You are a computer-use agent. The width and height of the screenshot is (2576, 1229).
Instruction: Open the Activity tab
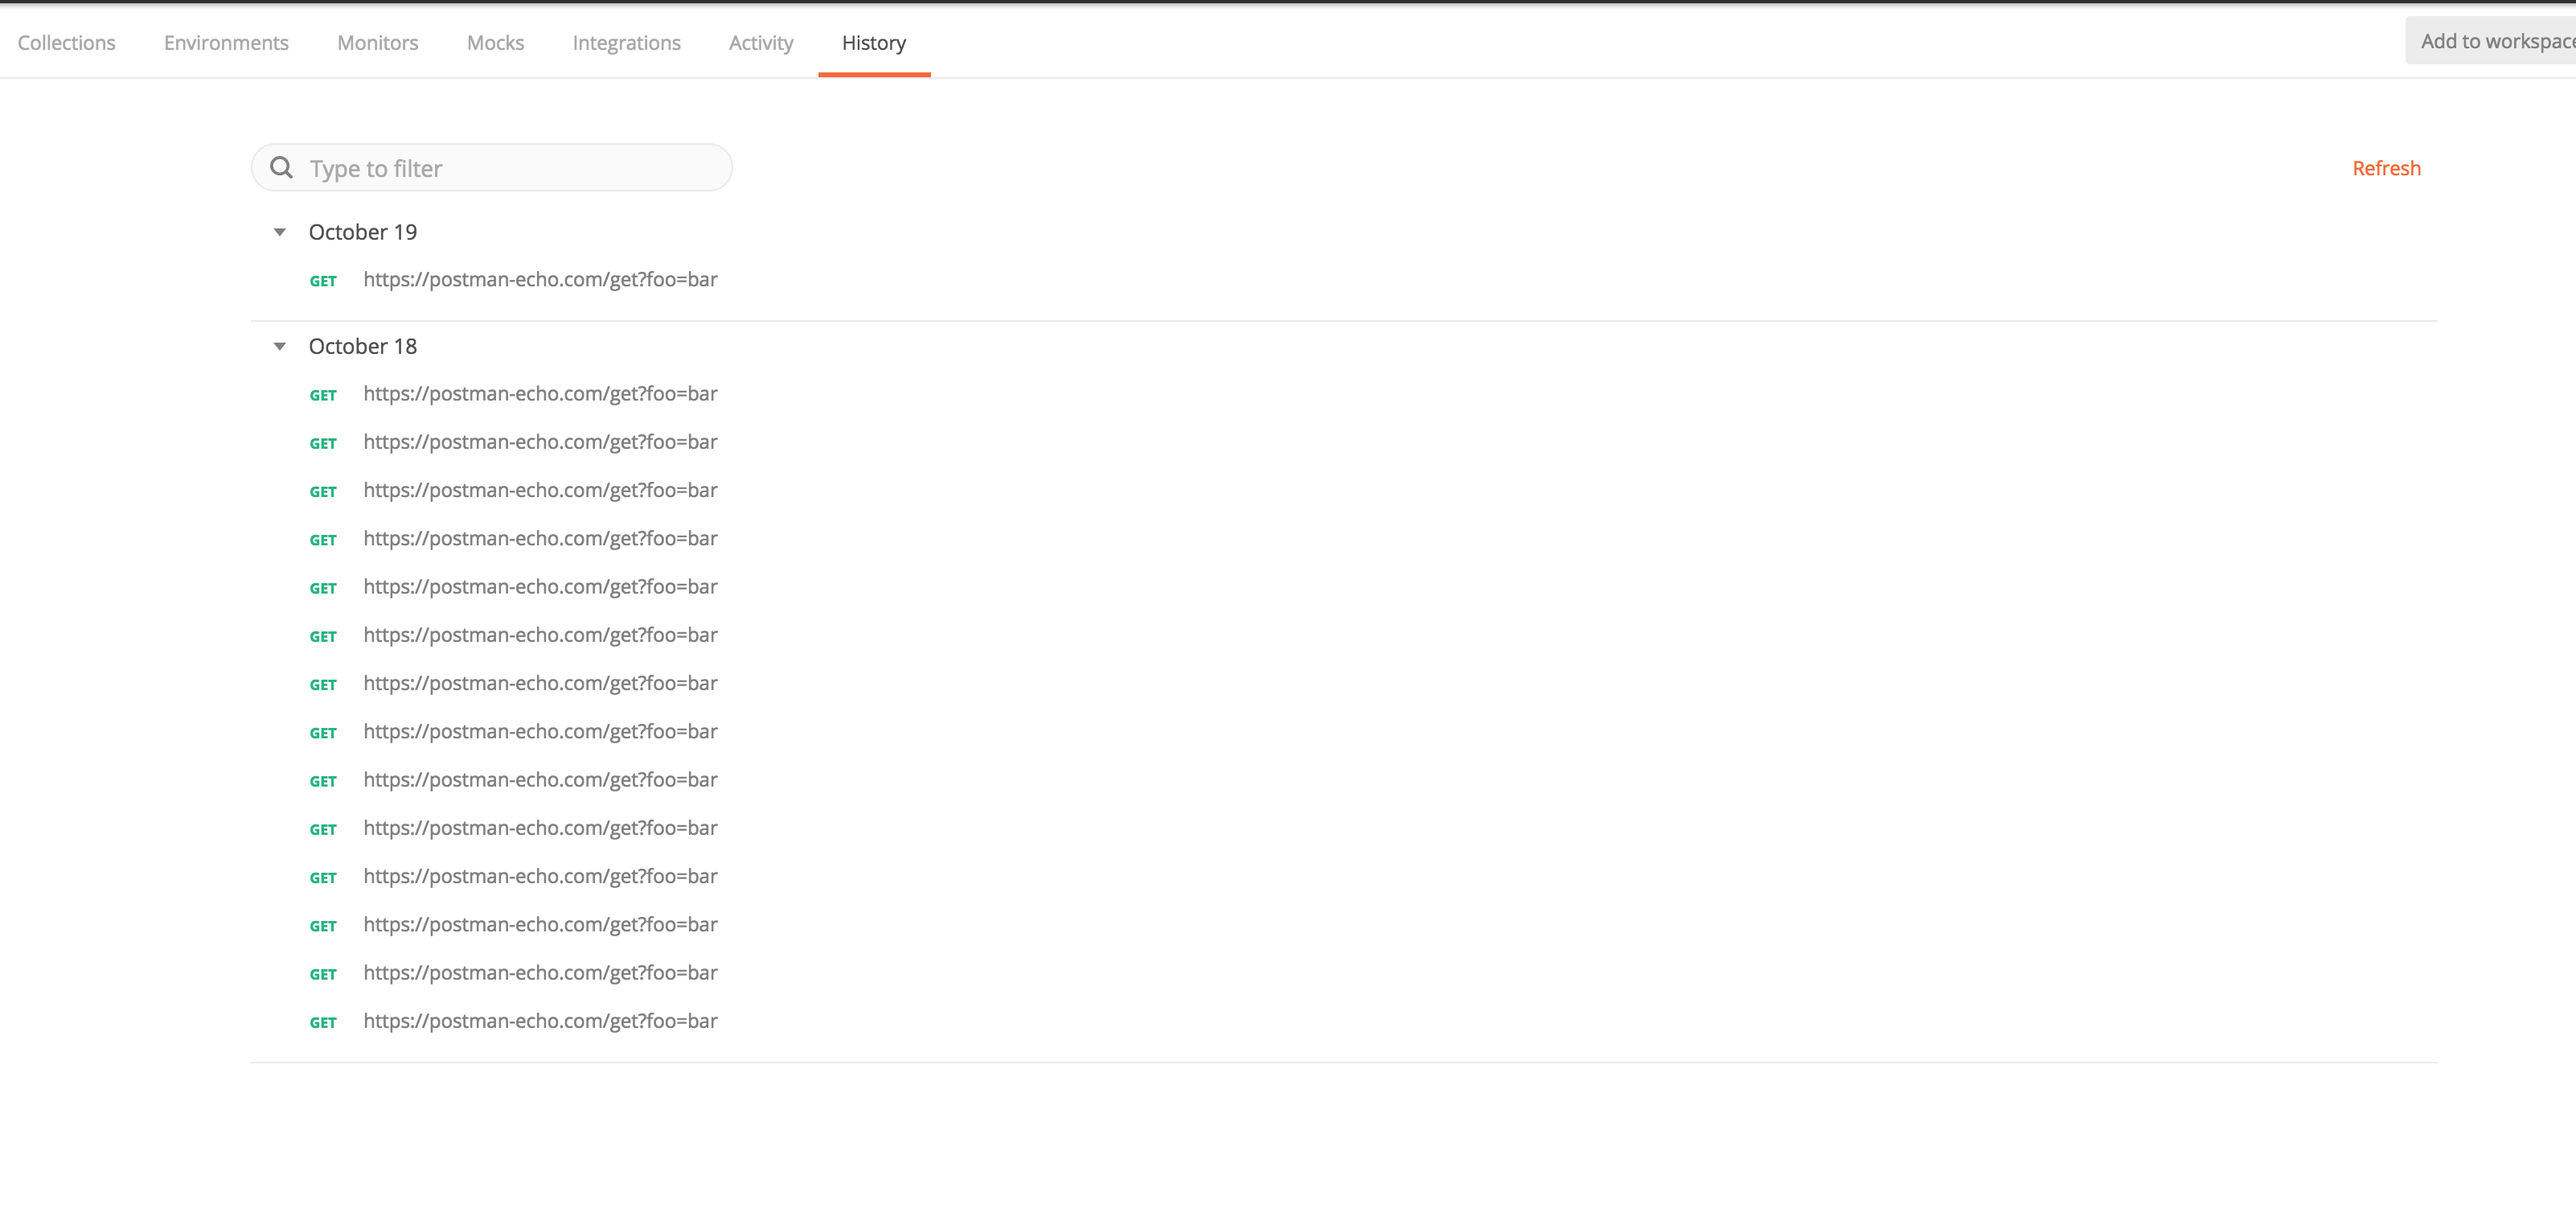pyautogui.click(x=761, y=42)
